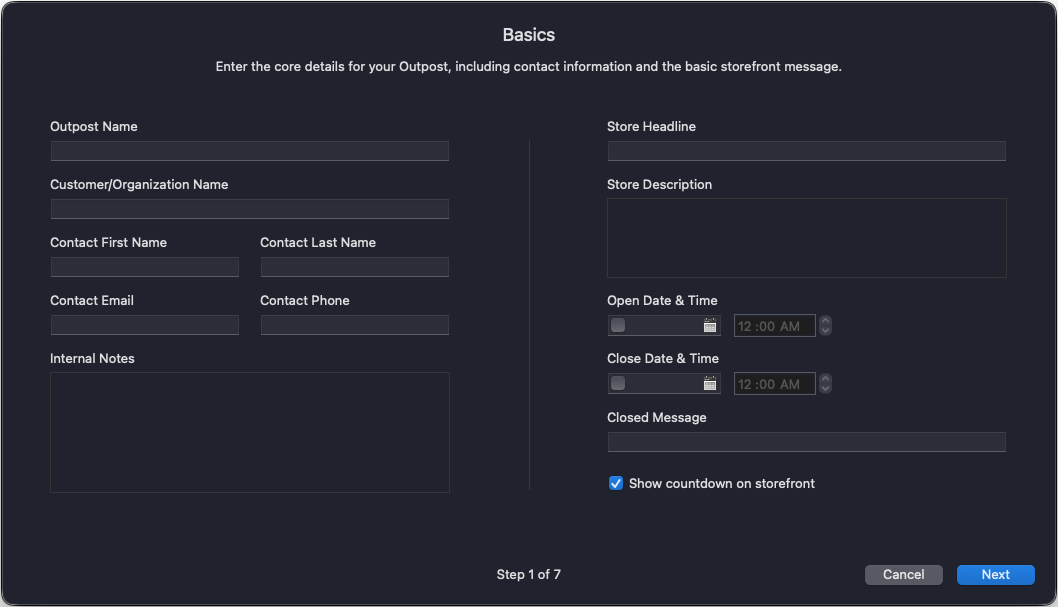The width and height of the screenshot is (1058, 607).
Task: Click the Customer/Organization Name field
Action: click(x=249, y=209)
